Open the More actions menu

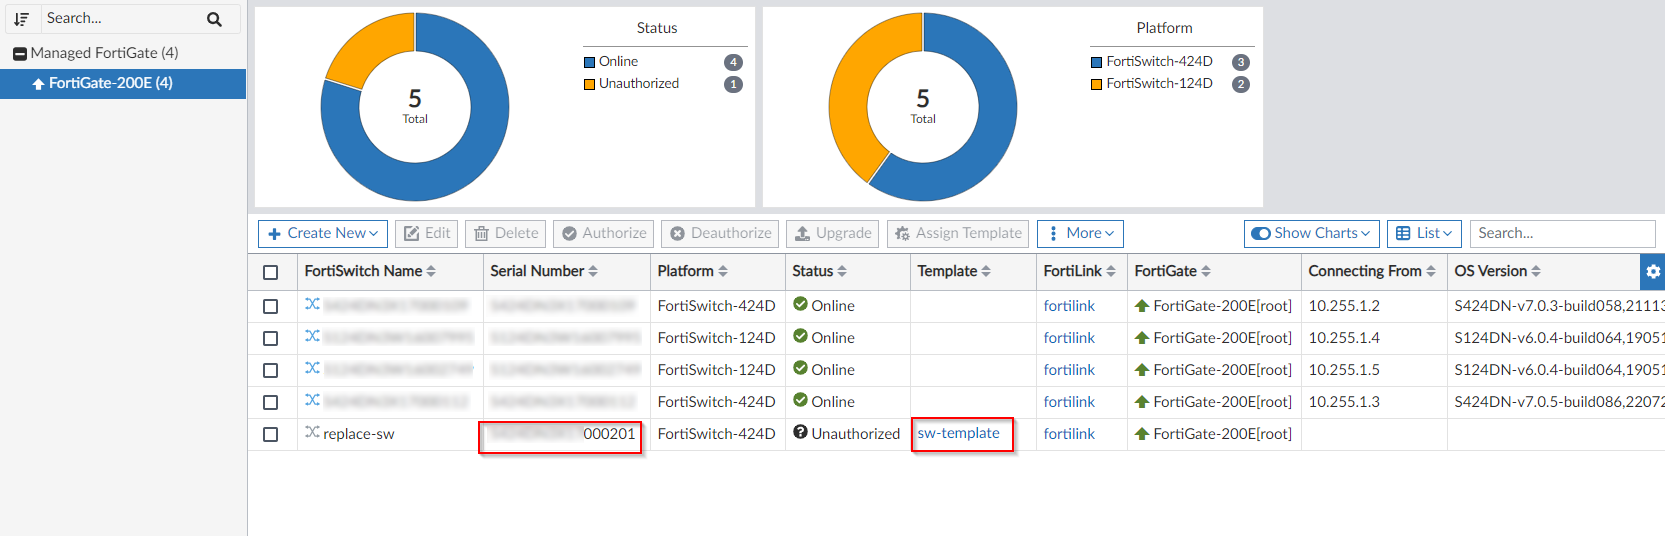(x=1080, y=233)
